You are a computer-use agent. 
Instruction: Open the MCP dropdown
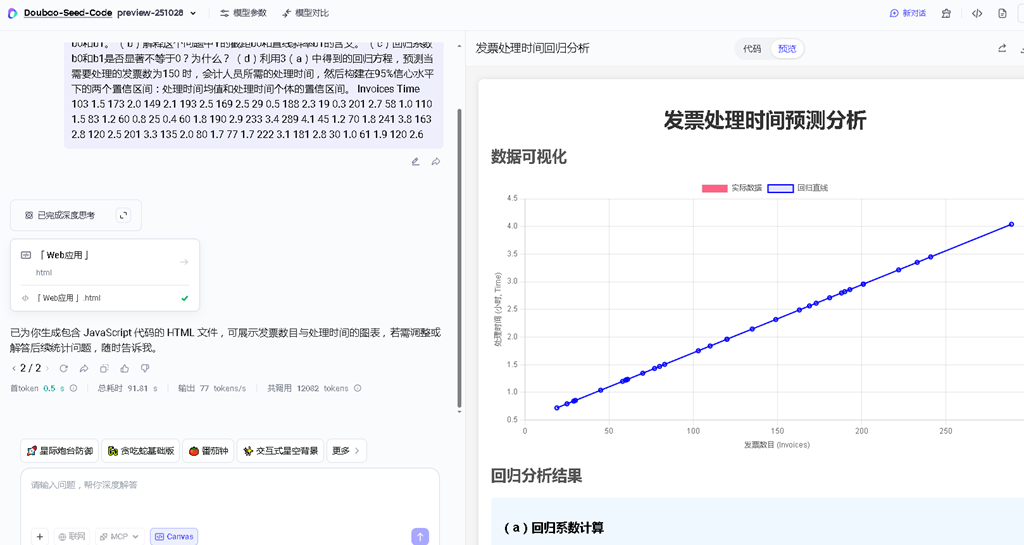tap(119, 537)
